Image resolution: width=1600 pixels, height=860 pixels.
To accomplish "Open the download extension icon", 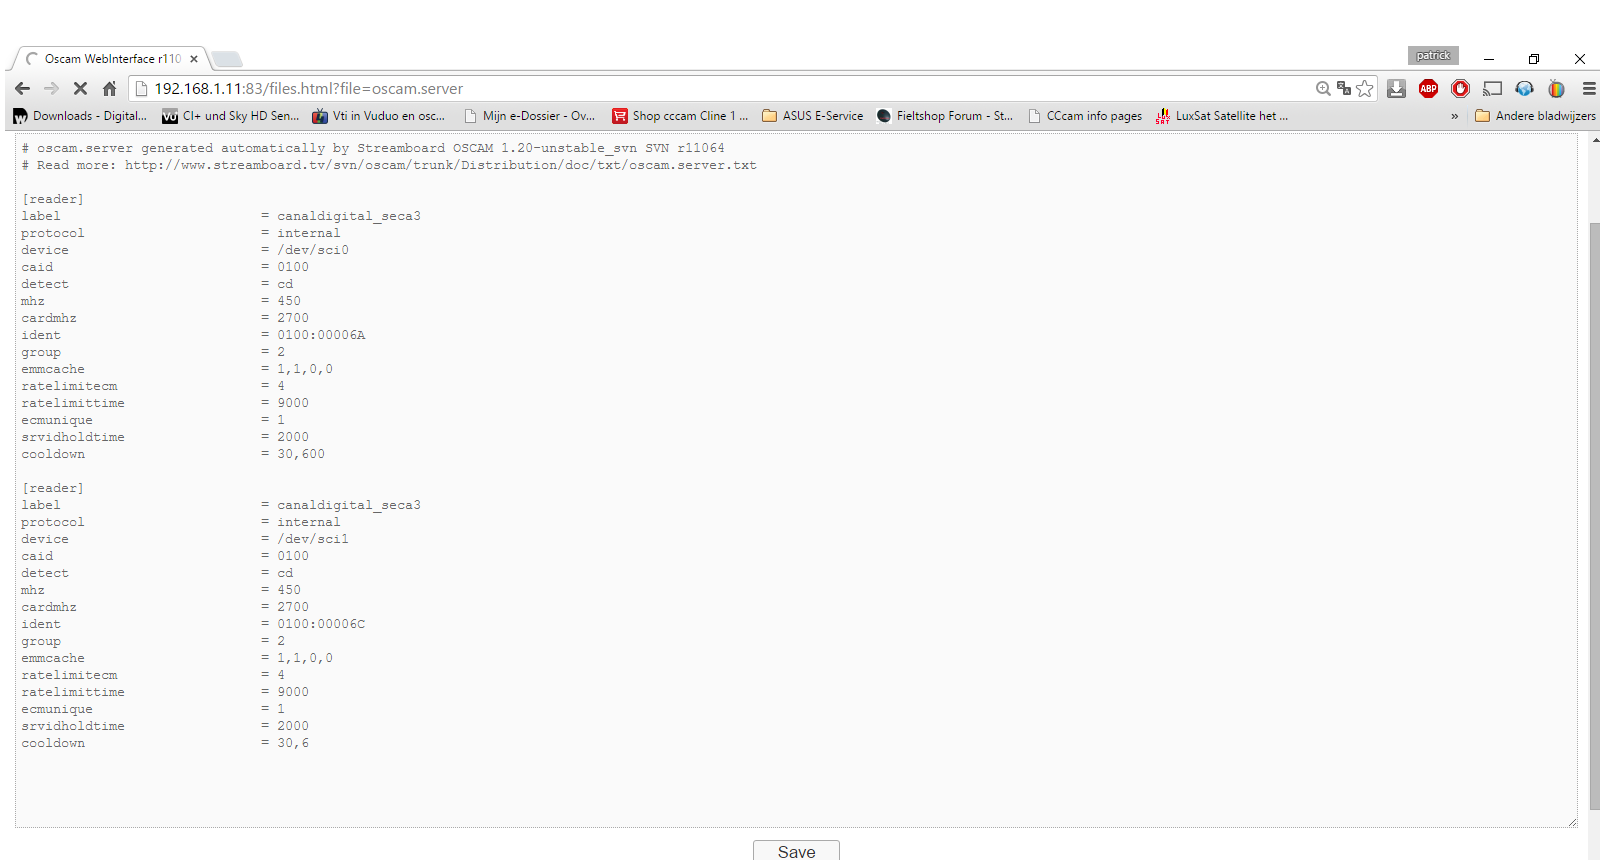I will coord(1397,89).
